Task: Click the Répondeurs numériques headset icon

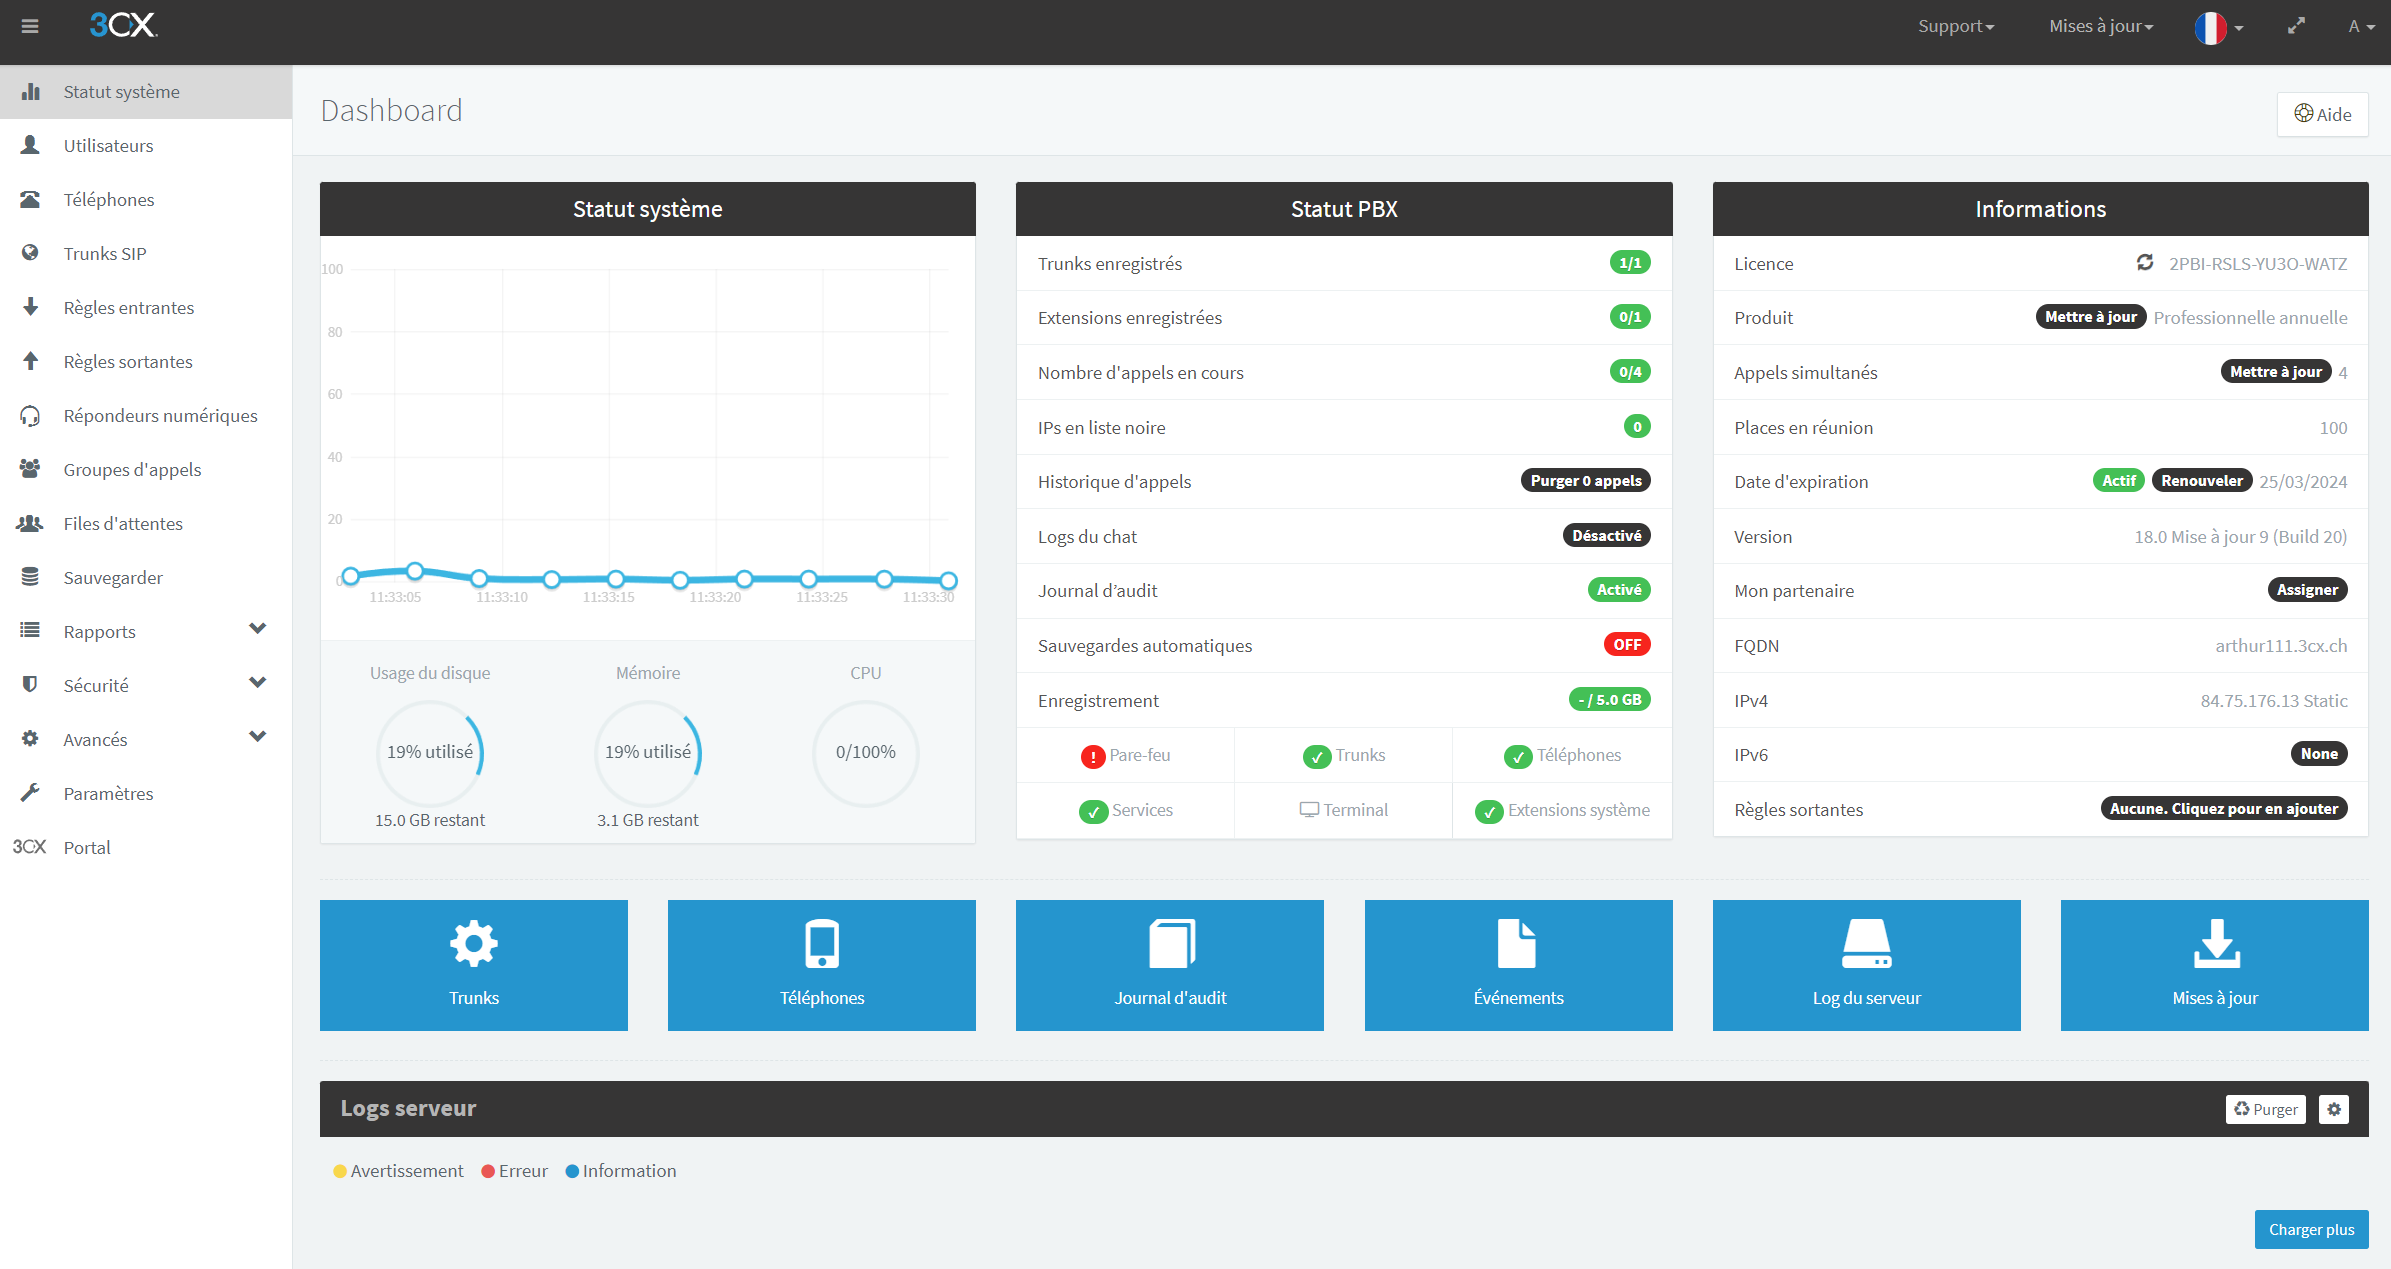Action: [x=31, y=416]
